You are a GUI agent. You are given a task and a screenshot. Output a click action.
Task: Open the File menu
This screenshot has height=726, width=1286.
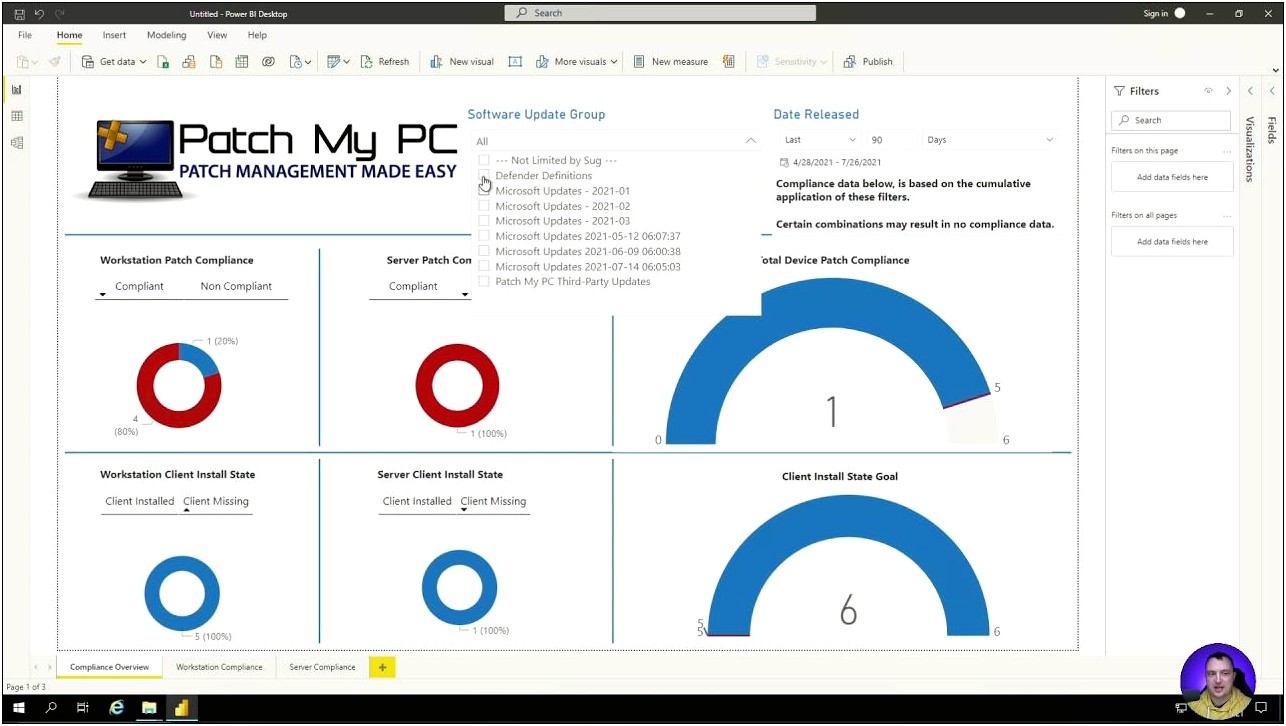pyautogui.click(x=25, y=35)
